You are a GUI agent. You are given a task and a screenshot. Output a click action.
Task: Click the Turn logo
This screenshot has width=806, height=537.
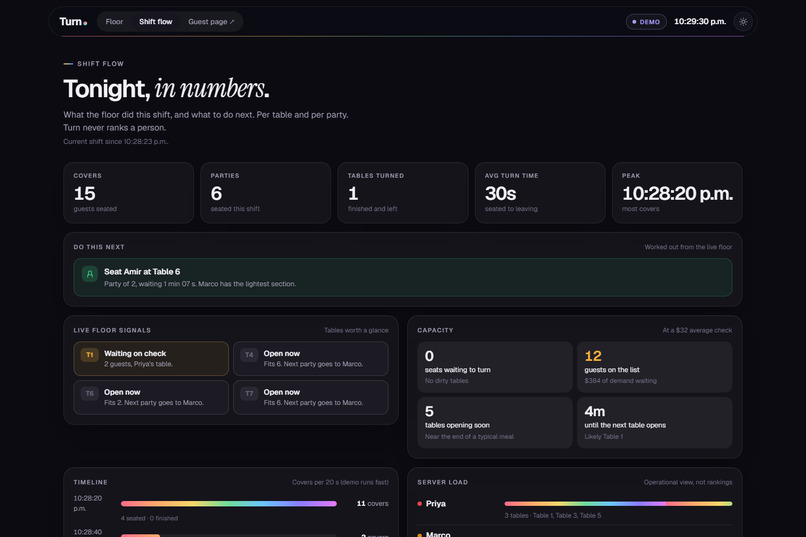[x=73, y=22]
